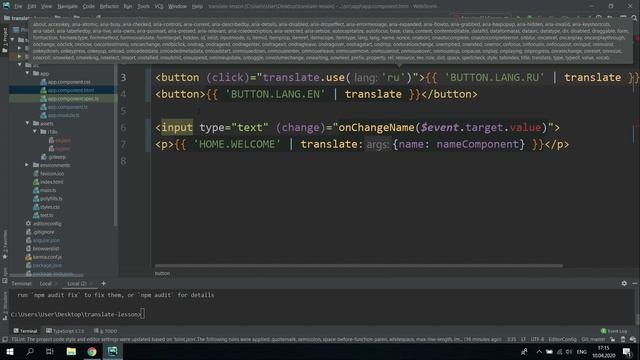Open the Help menu

[197, 7]
